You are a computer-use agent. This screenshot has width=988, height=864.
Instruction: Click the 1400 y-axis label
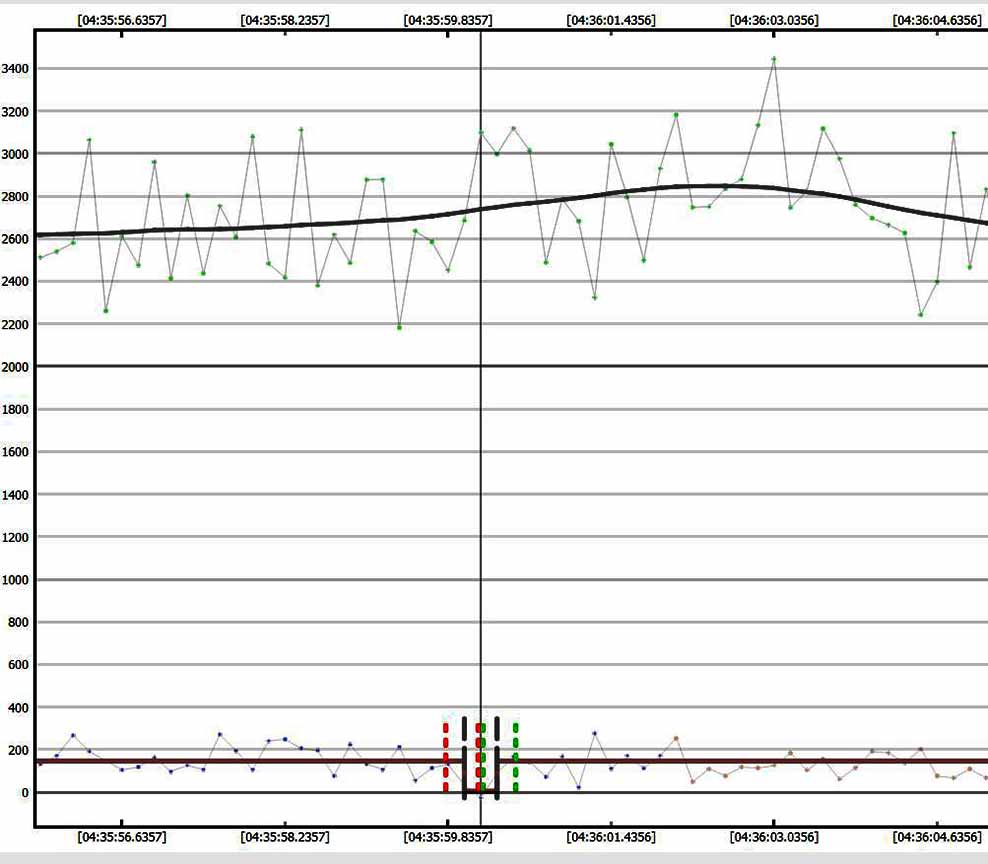14,495
